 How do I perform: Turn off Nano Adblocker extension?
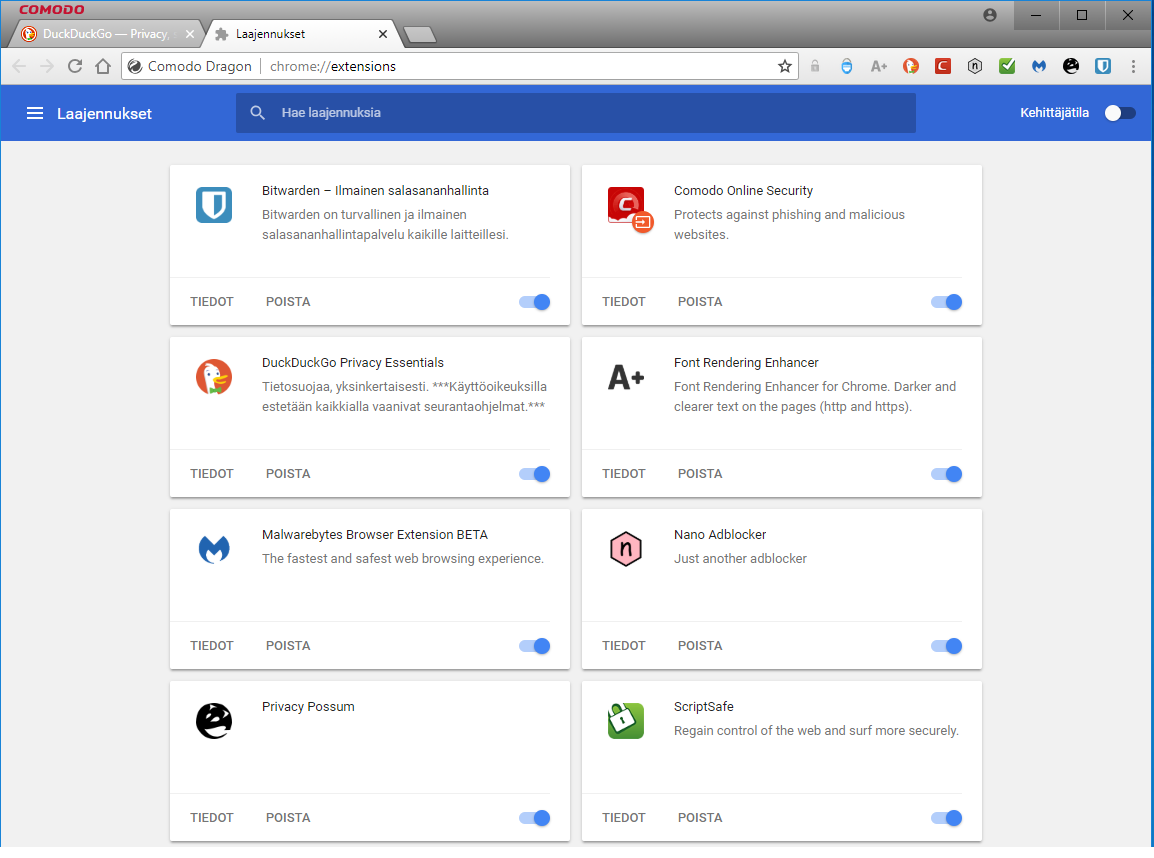click(x=947, y=646)
